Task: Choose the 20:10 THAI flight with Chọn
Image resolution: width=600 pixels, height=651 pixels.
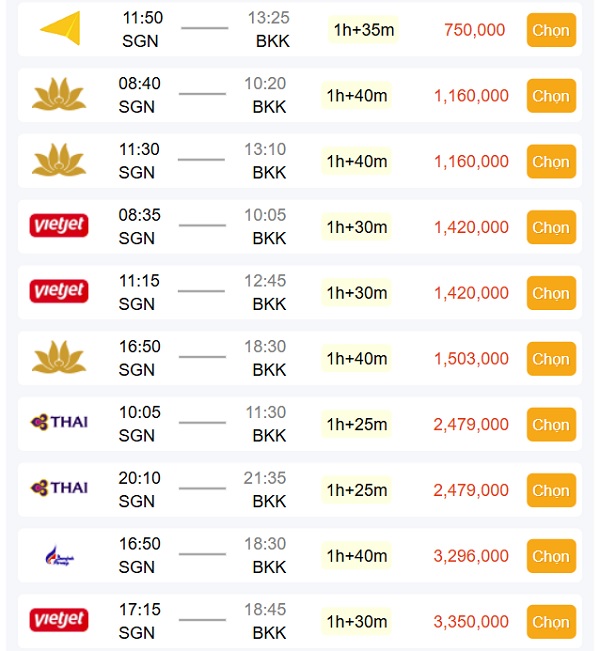Action: pos(551,491)
